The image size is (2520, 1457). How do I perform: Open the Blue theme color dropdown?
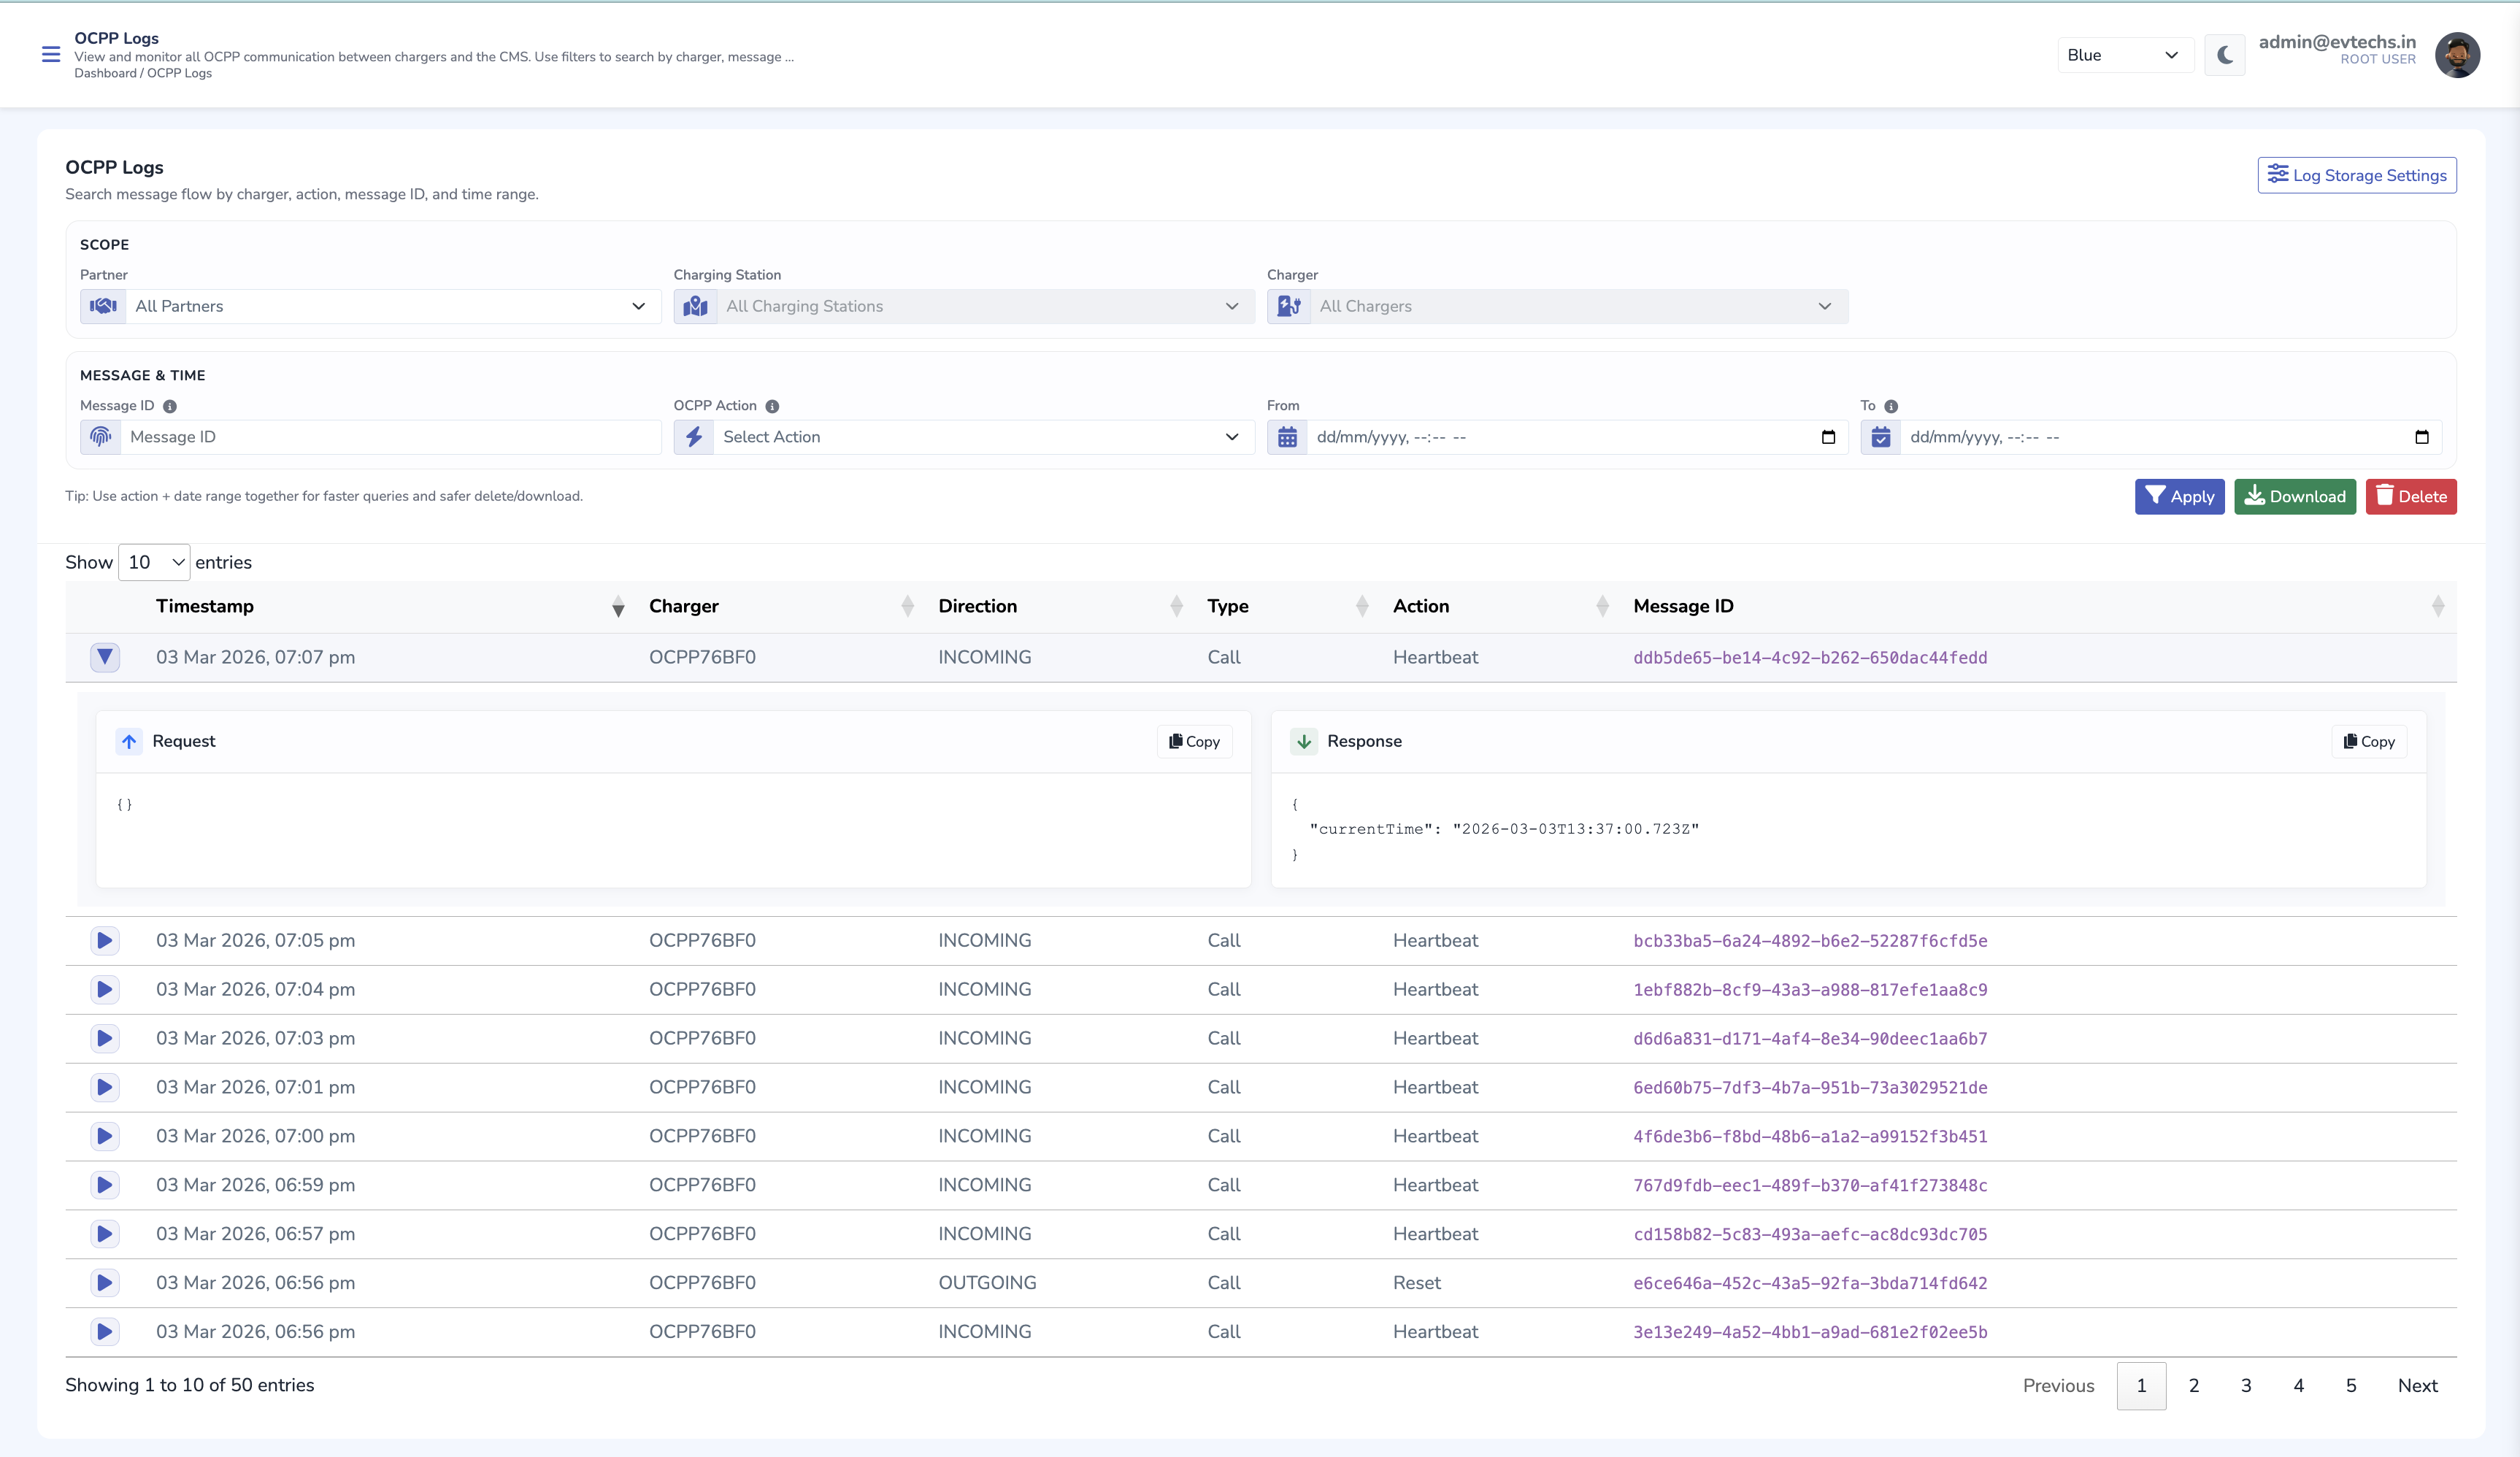click(2123, 55)
